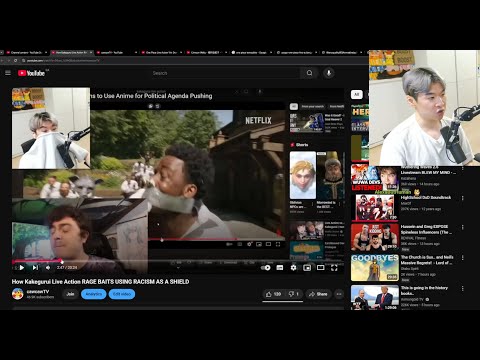The height and width of the screenshot is (360, 480).
Task: Open the BLEW MY MIND video title
Action: (428, 172)
